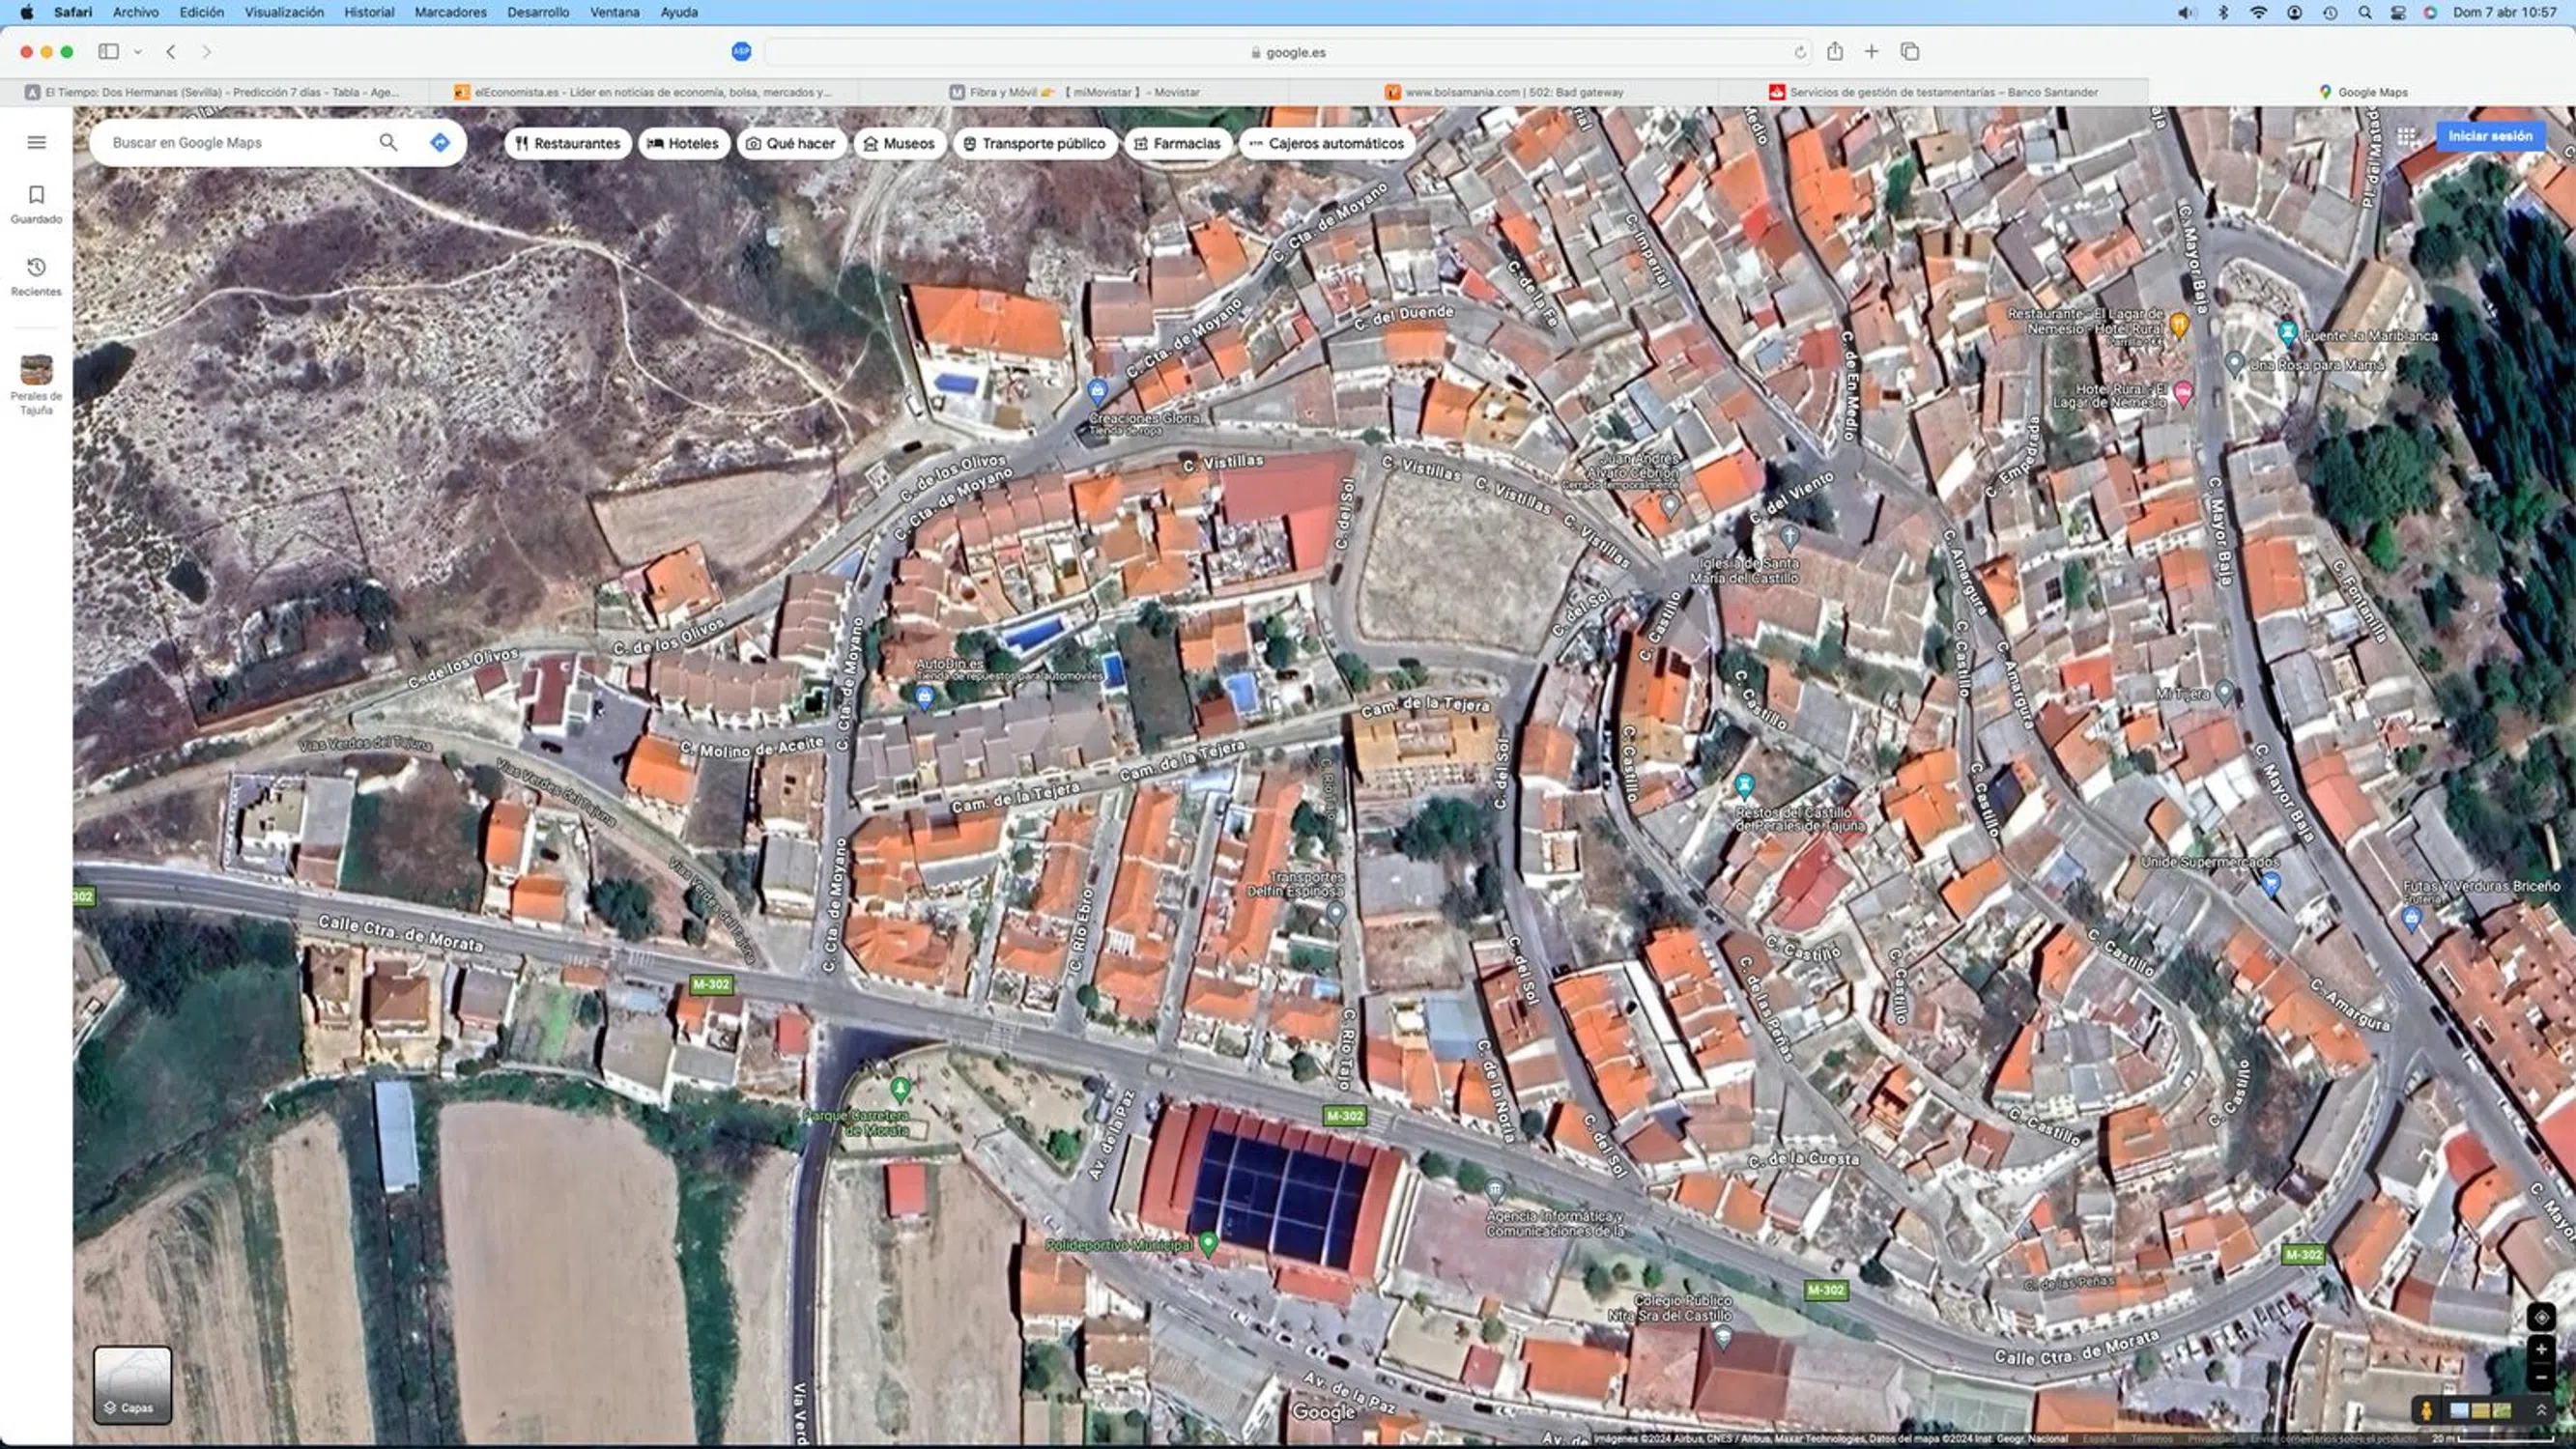The width and height of the screenshot is (2576, 1449).
Task: Open the Marcadores menu
Action: (450, 12)
